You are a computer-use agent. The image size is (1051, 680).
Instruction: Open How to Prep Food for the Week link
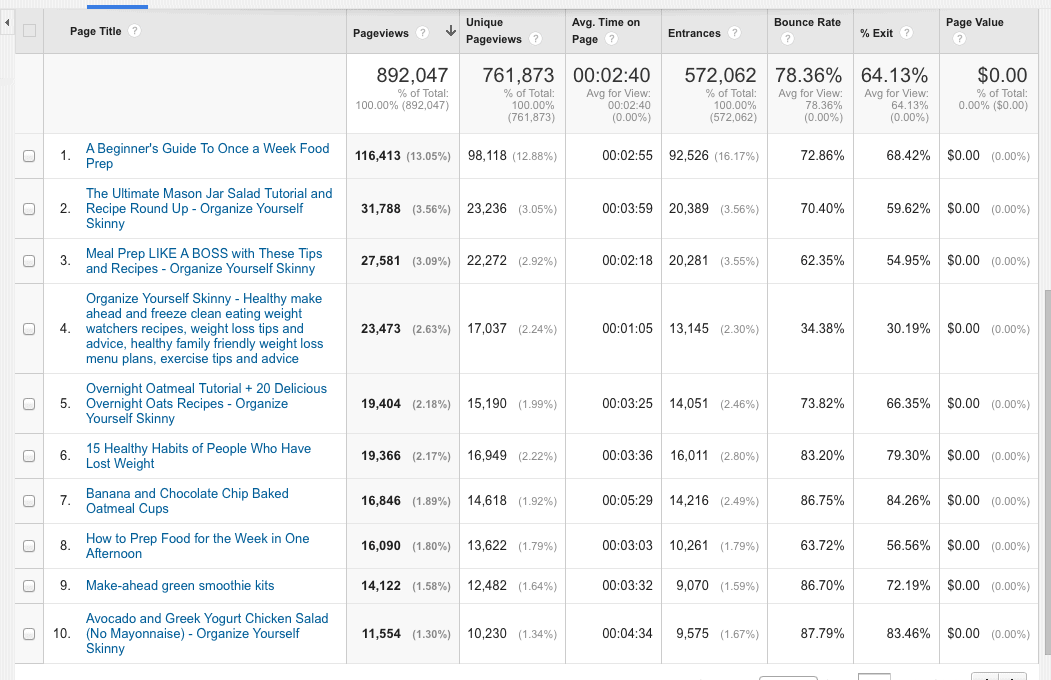[198, 546]
